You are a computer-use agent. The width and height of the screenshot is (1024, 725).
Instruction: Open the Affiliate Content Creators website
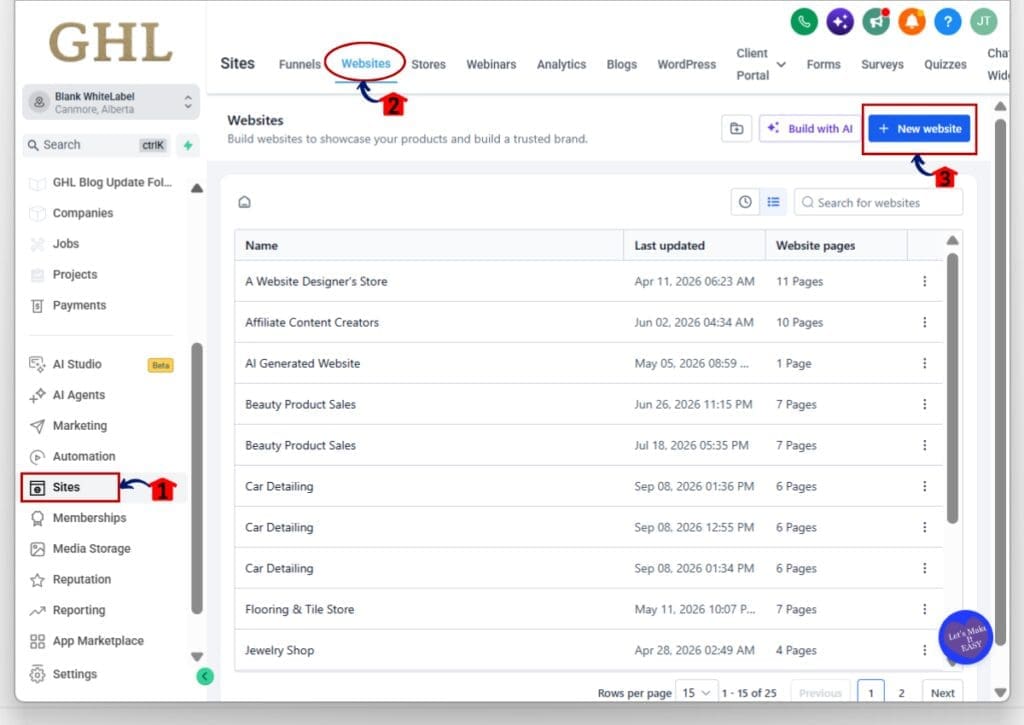coord(312,323)
